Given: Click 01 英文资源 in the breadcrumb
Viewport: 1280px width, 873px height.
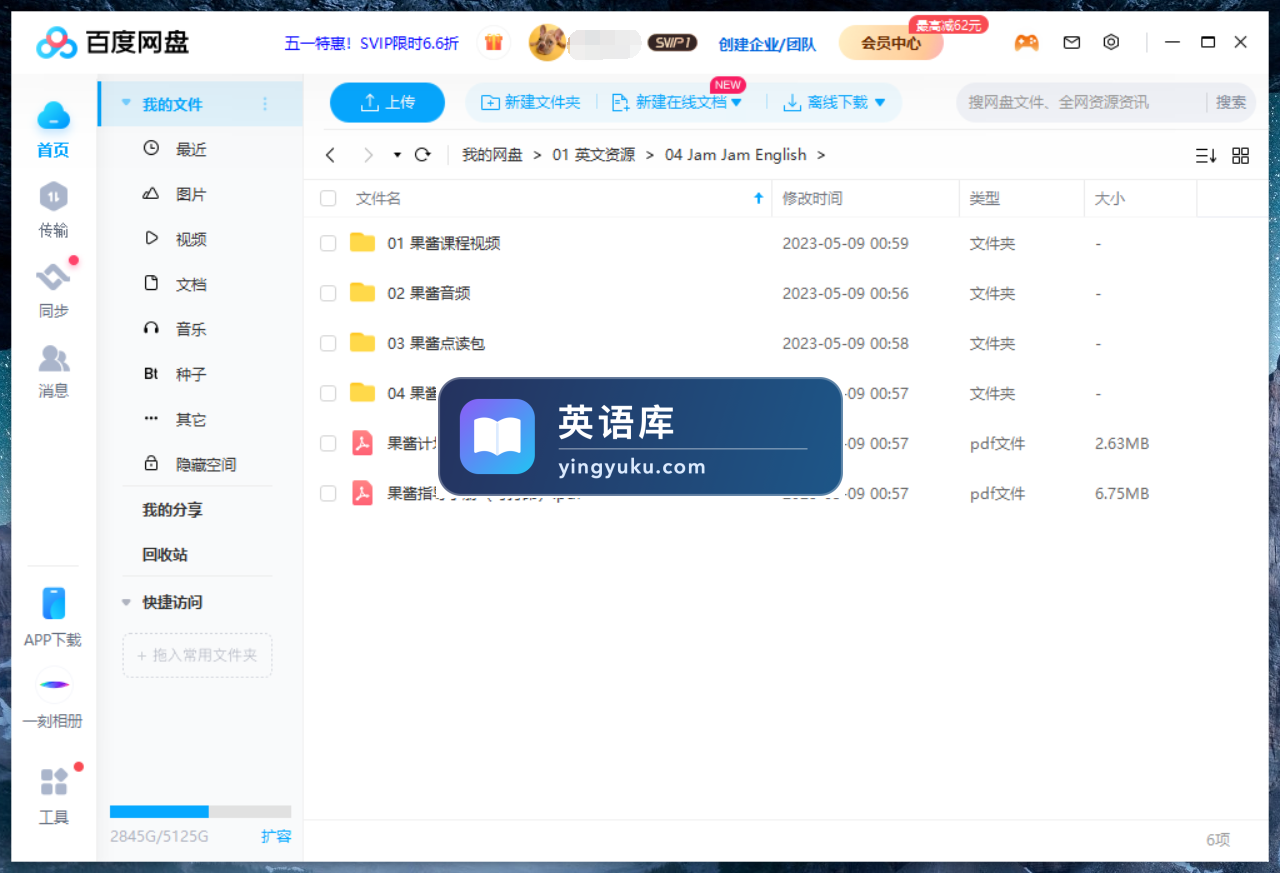Looking at the screenshot, I should coord(593,155).
